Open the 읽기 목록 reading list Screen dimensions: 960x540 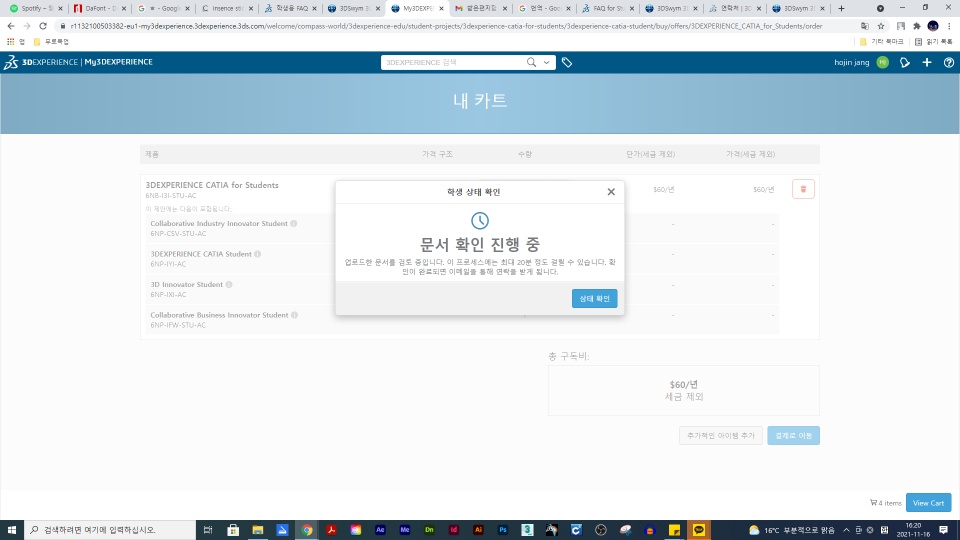934,42
